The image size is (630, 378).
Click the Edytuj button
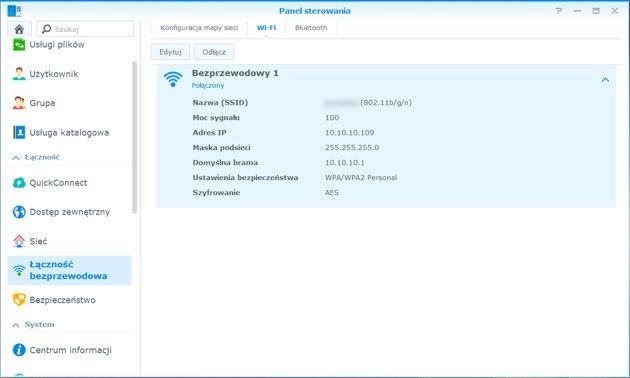[x=170, y=52]
